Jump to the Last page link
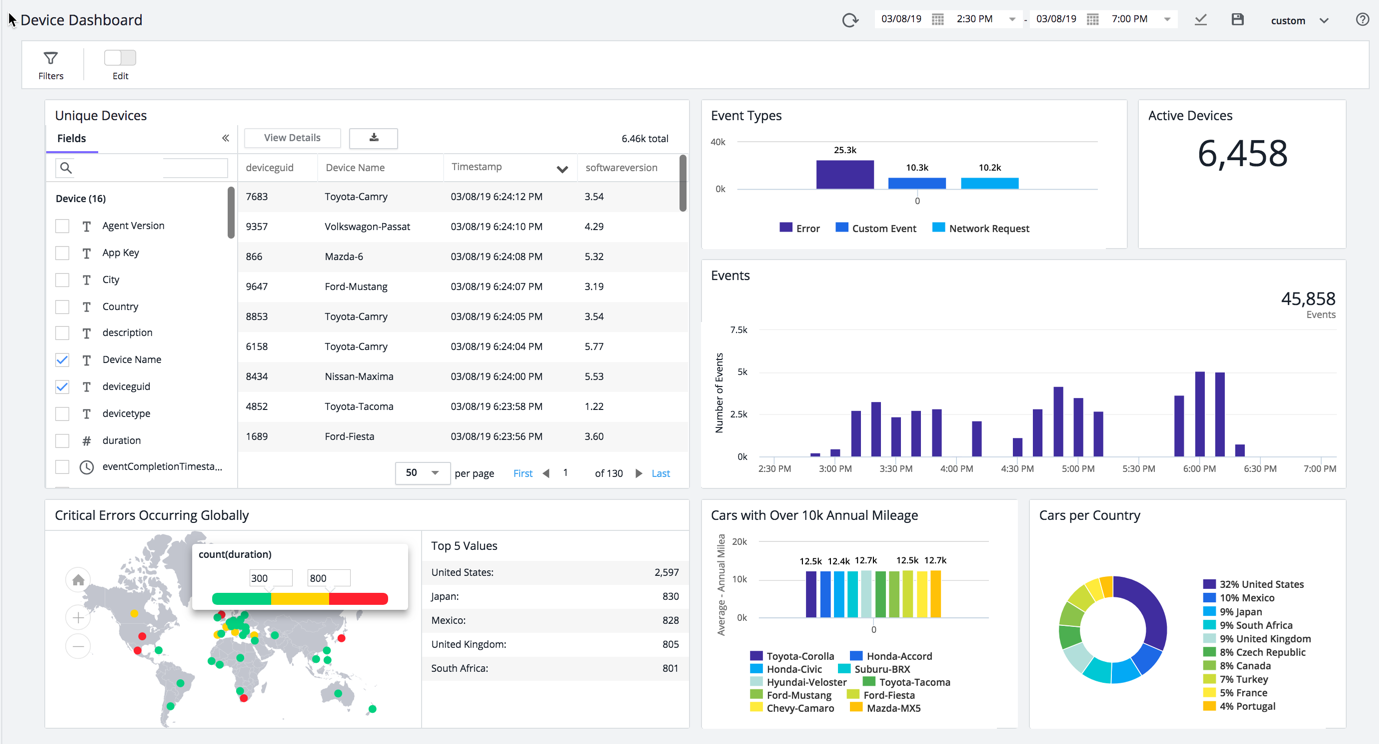Viewport: 1379px width, 744px height. pyautogui.click(x=661, y=473)
